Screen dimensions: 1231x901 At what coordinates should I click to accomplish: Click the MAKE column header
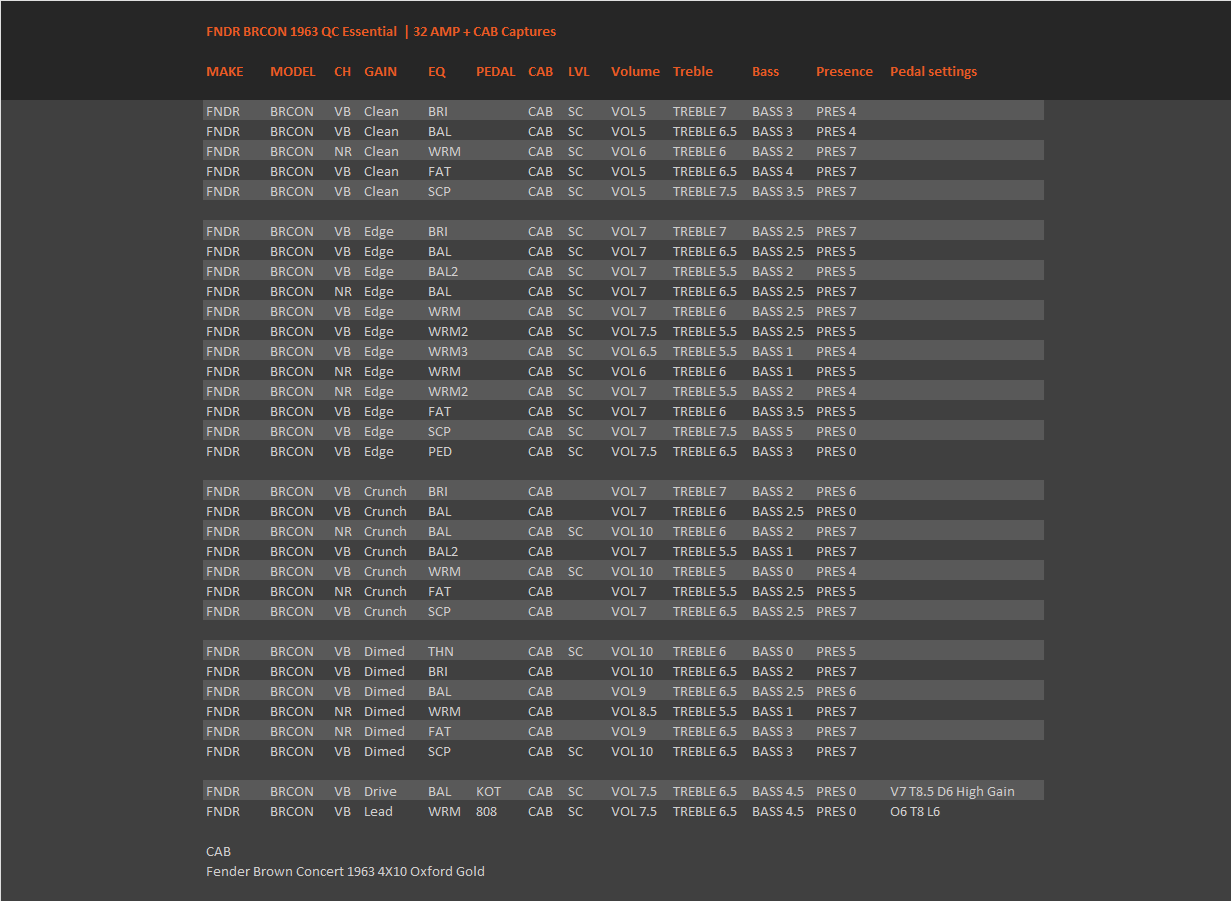point(224,71)
